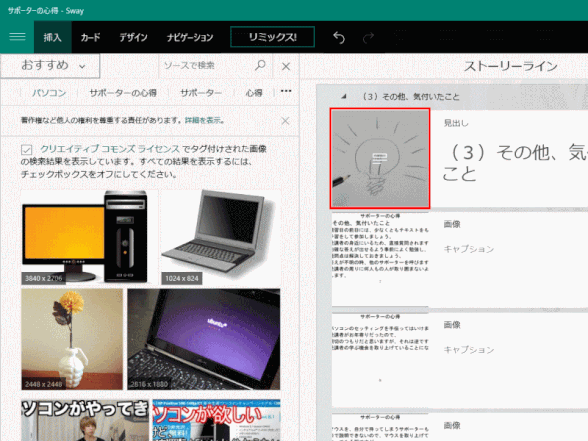Click the search magnifier icon
This screenshot has height=441, width=588.
(x=260, y=66)
